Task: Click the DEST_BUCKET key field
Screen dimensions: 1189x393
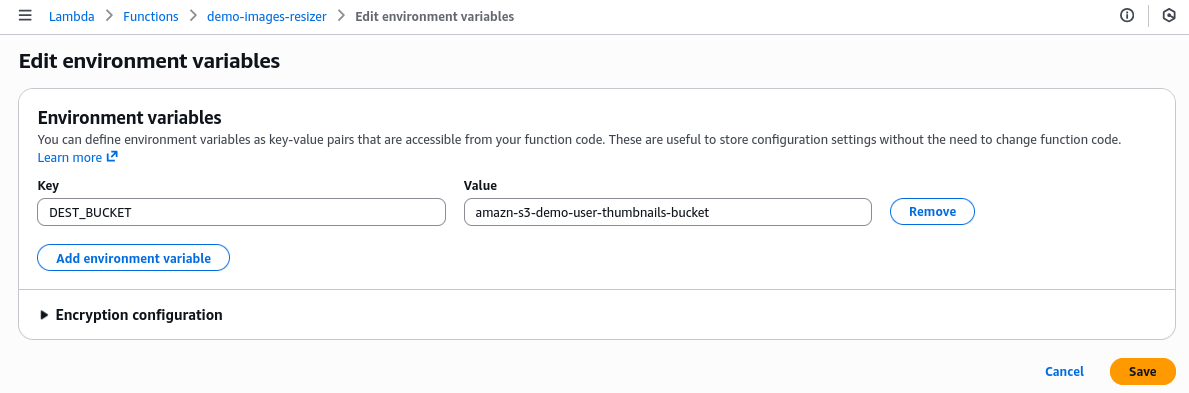Action: [x=241, y=212]
